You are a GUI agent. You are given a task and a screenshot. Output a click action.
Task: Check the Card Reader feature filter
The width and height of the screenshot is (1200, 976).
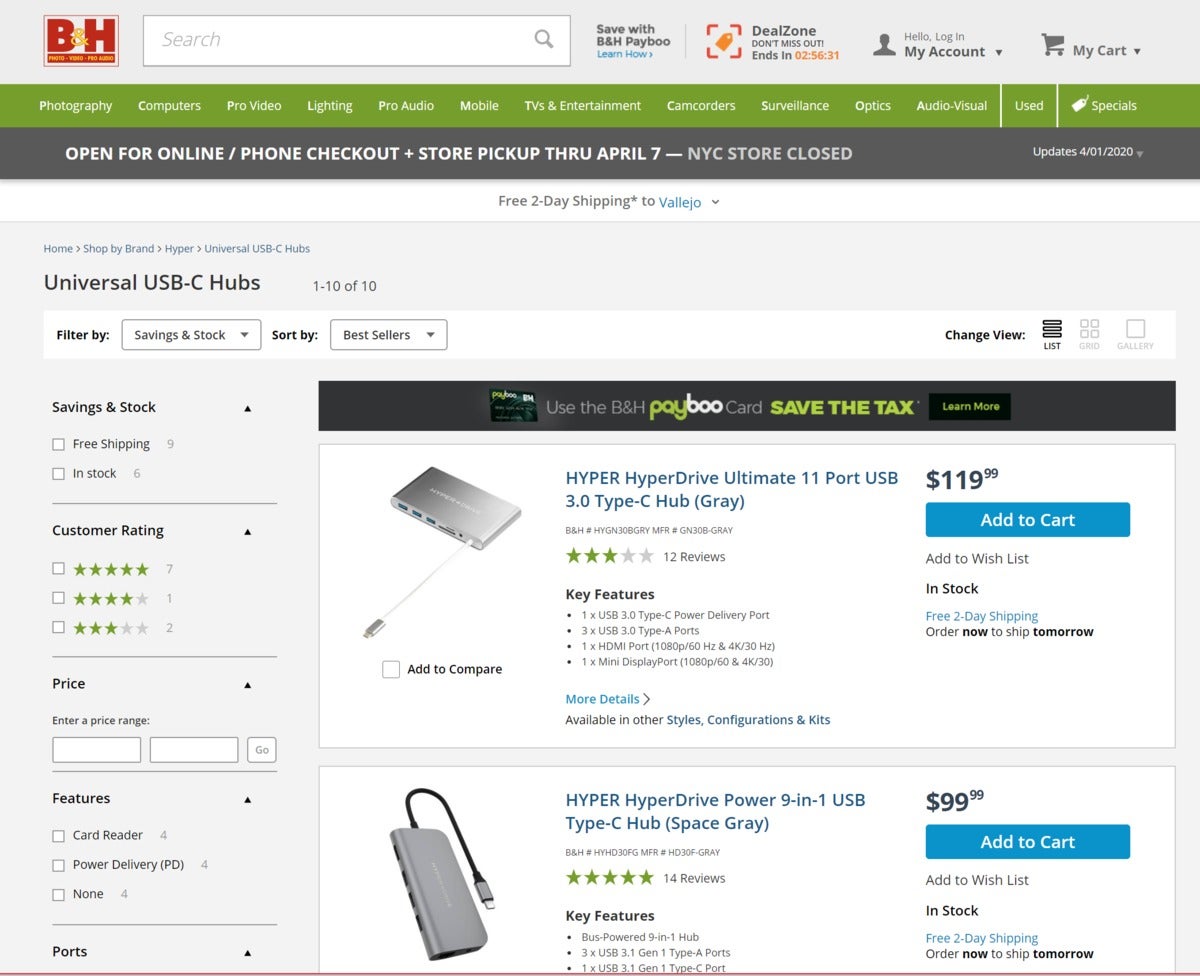tap(58, 835)
